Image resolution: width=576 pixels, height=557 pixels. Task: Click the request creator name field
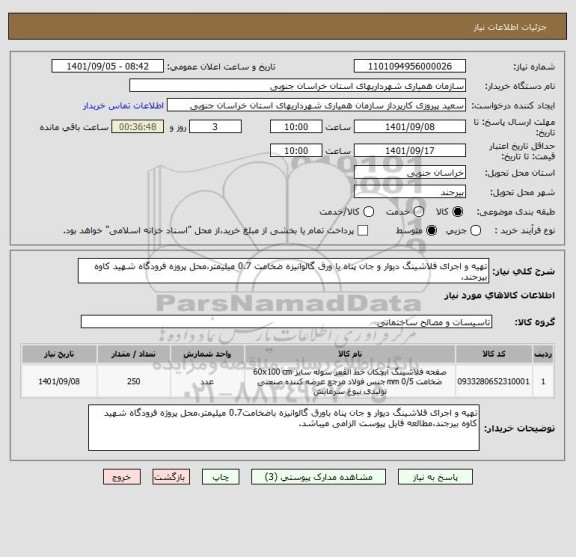tap(316, 105)
